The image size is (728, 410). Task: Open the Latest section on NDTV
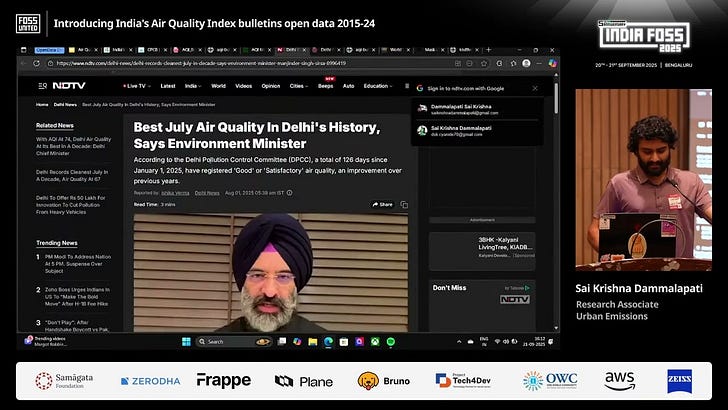pyautogui.click(x=168, y=86)
